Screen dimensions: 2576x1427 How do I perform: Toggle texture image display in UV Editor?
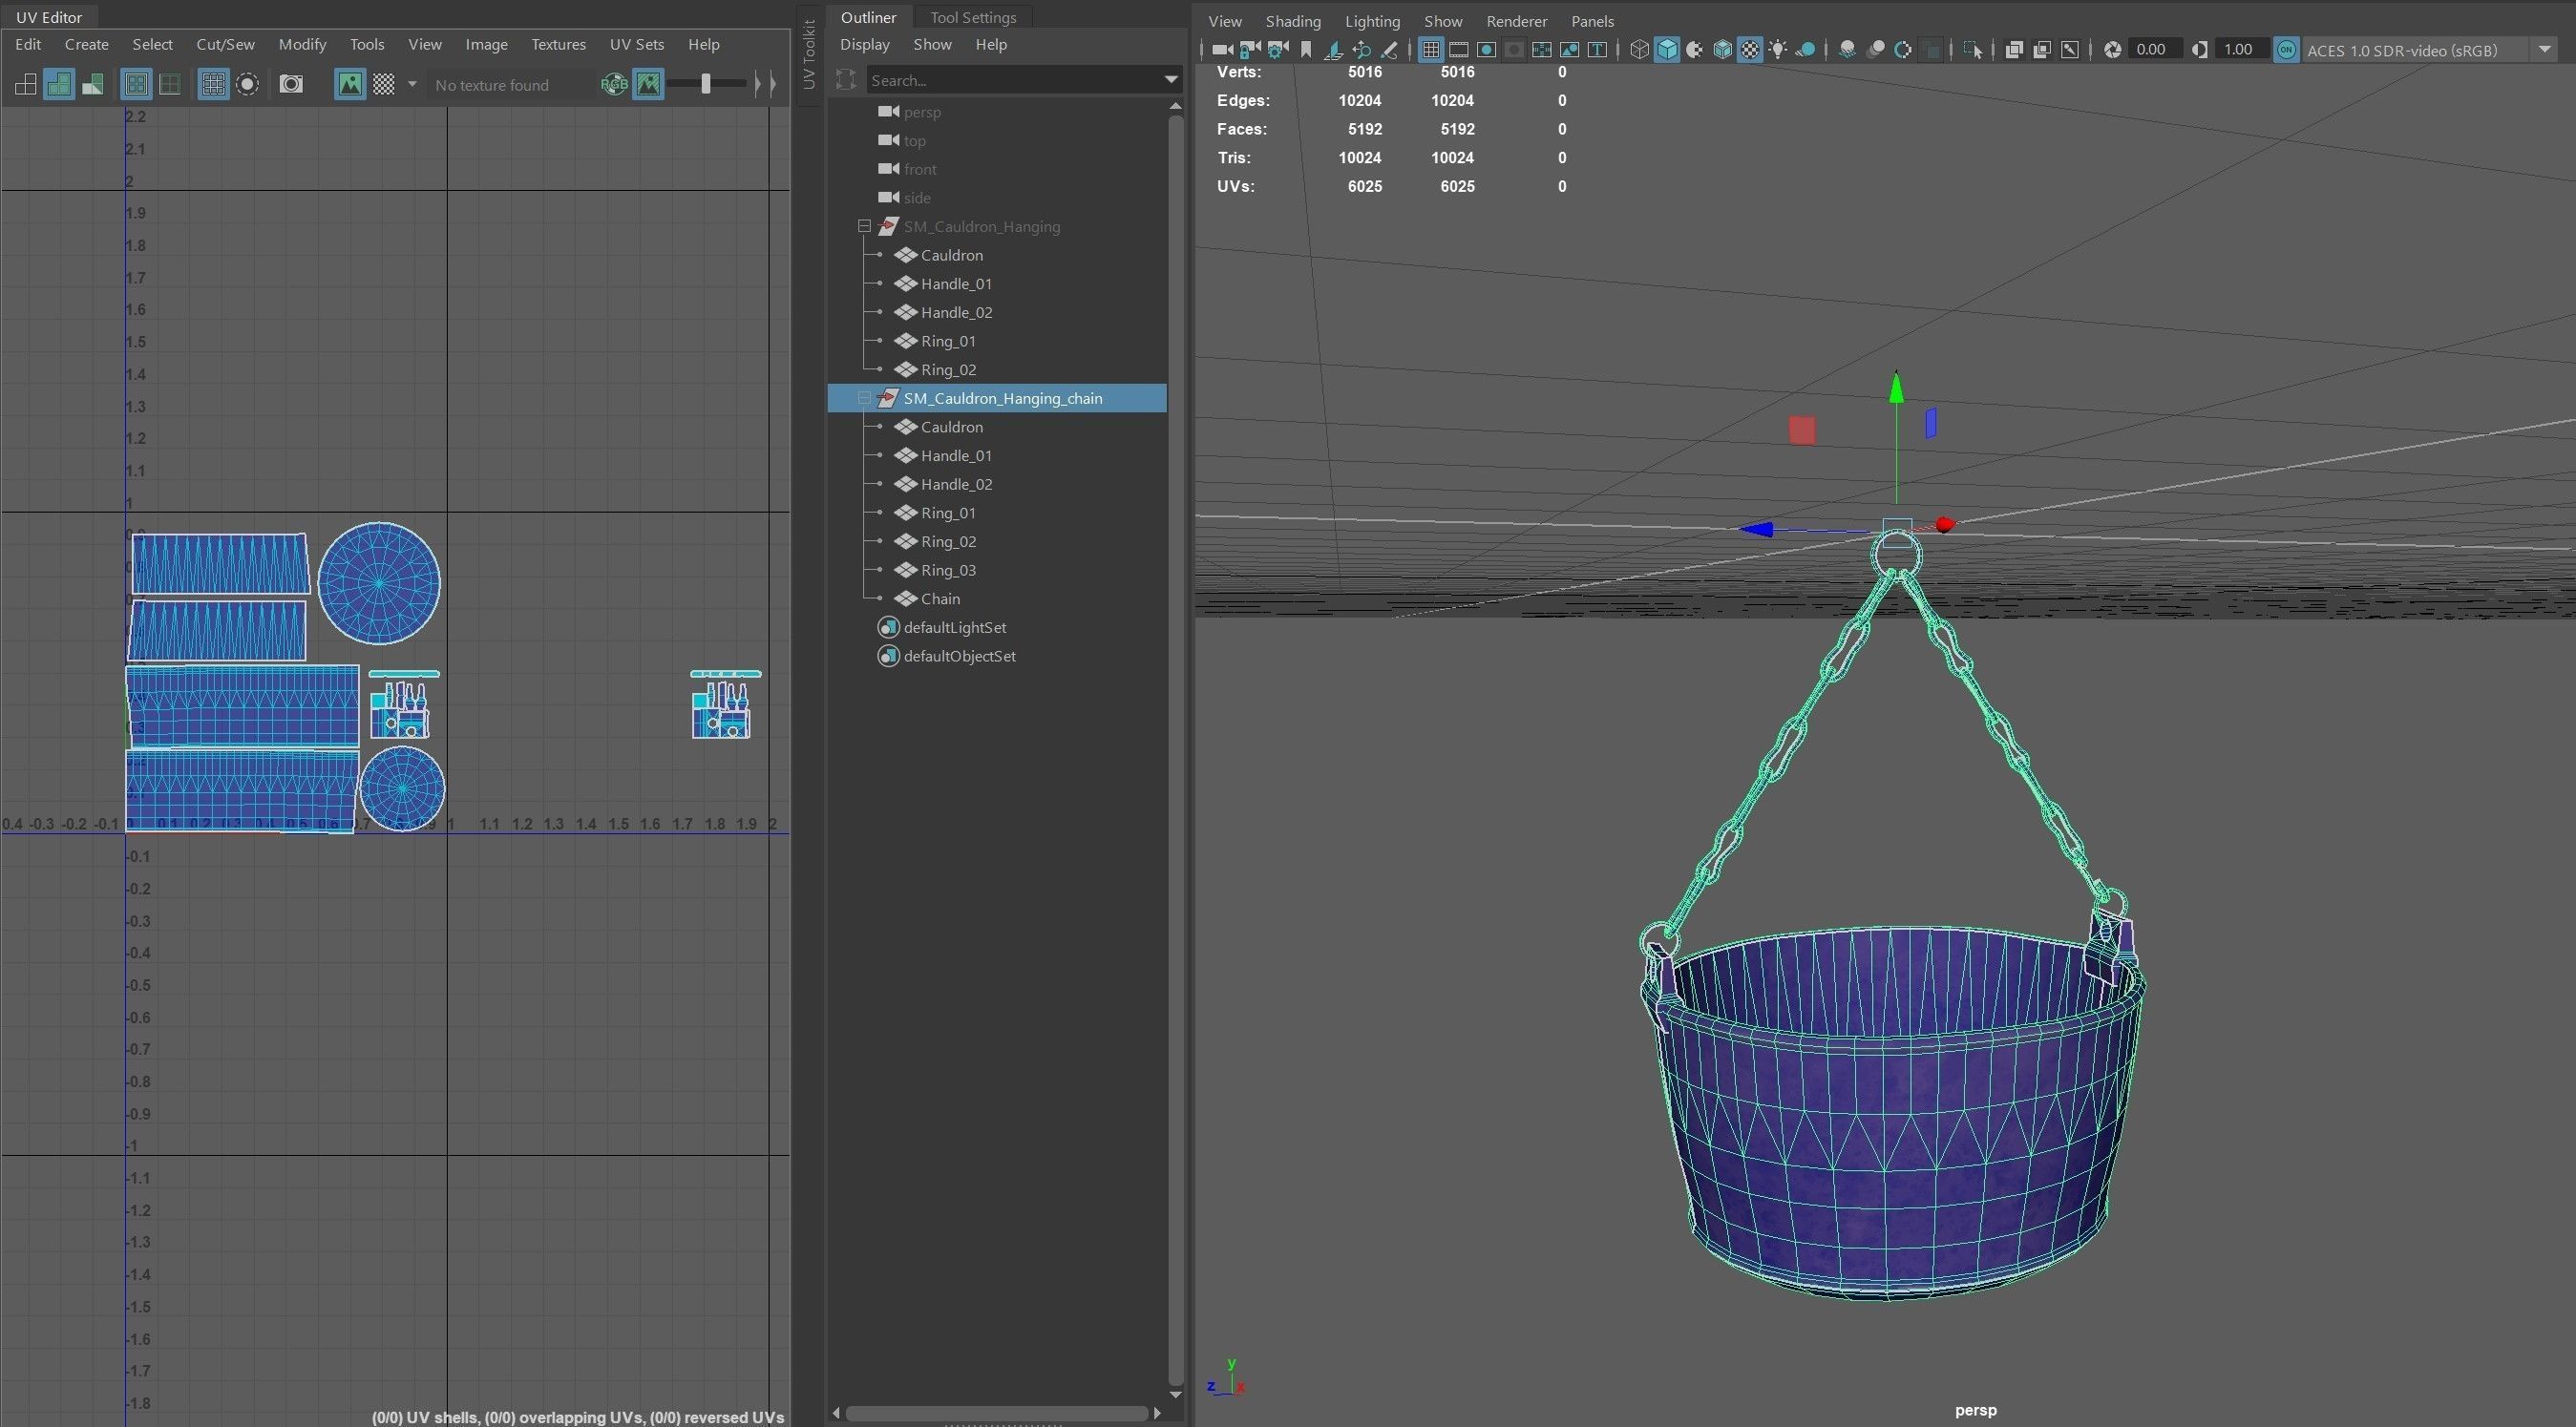click(350, 84)
